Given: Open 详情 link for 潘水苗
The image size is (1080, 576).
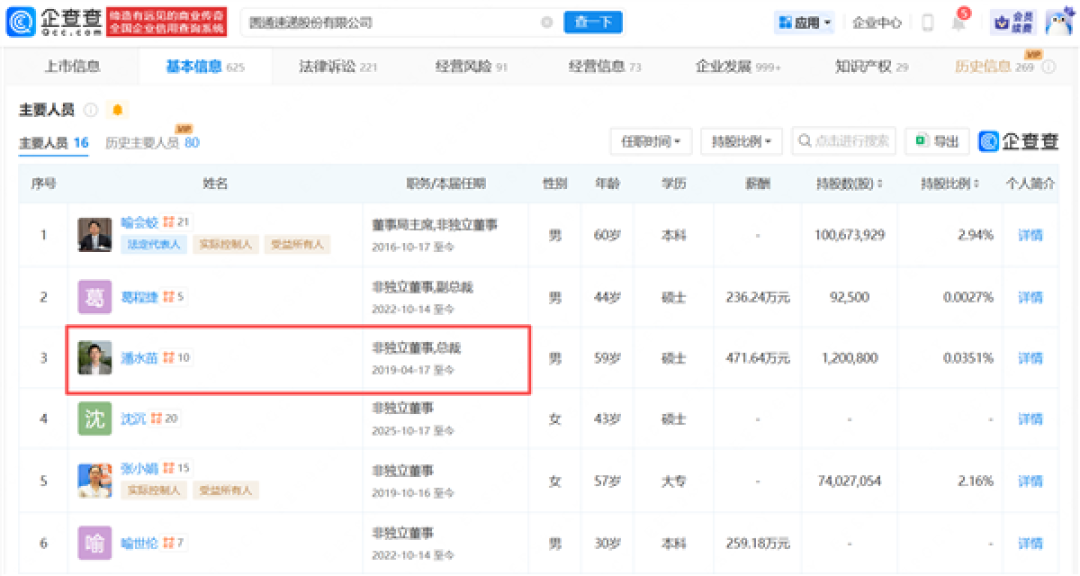Looking at the screenshot, I should tap(1030, 358).
